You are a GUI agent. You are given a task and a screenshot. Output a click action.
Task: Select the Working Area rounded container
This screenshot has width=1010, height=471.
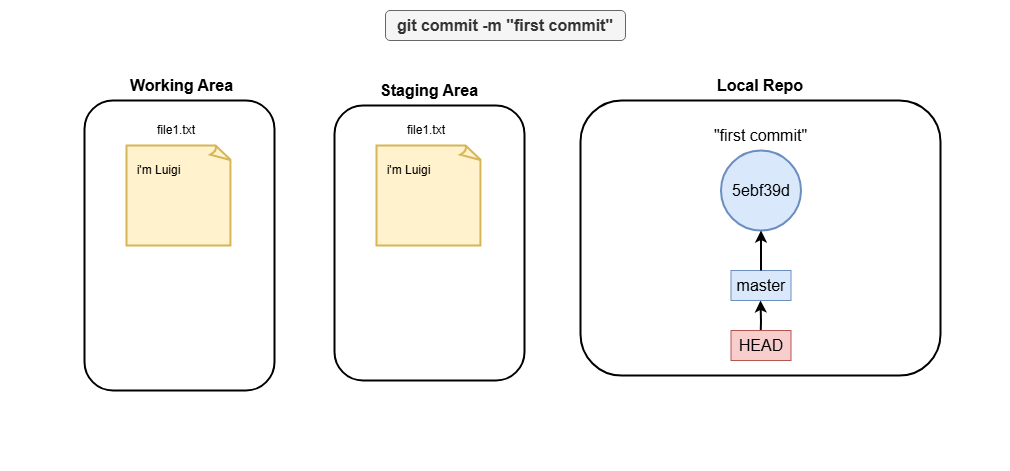(180, 245)
